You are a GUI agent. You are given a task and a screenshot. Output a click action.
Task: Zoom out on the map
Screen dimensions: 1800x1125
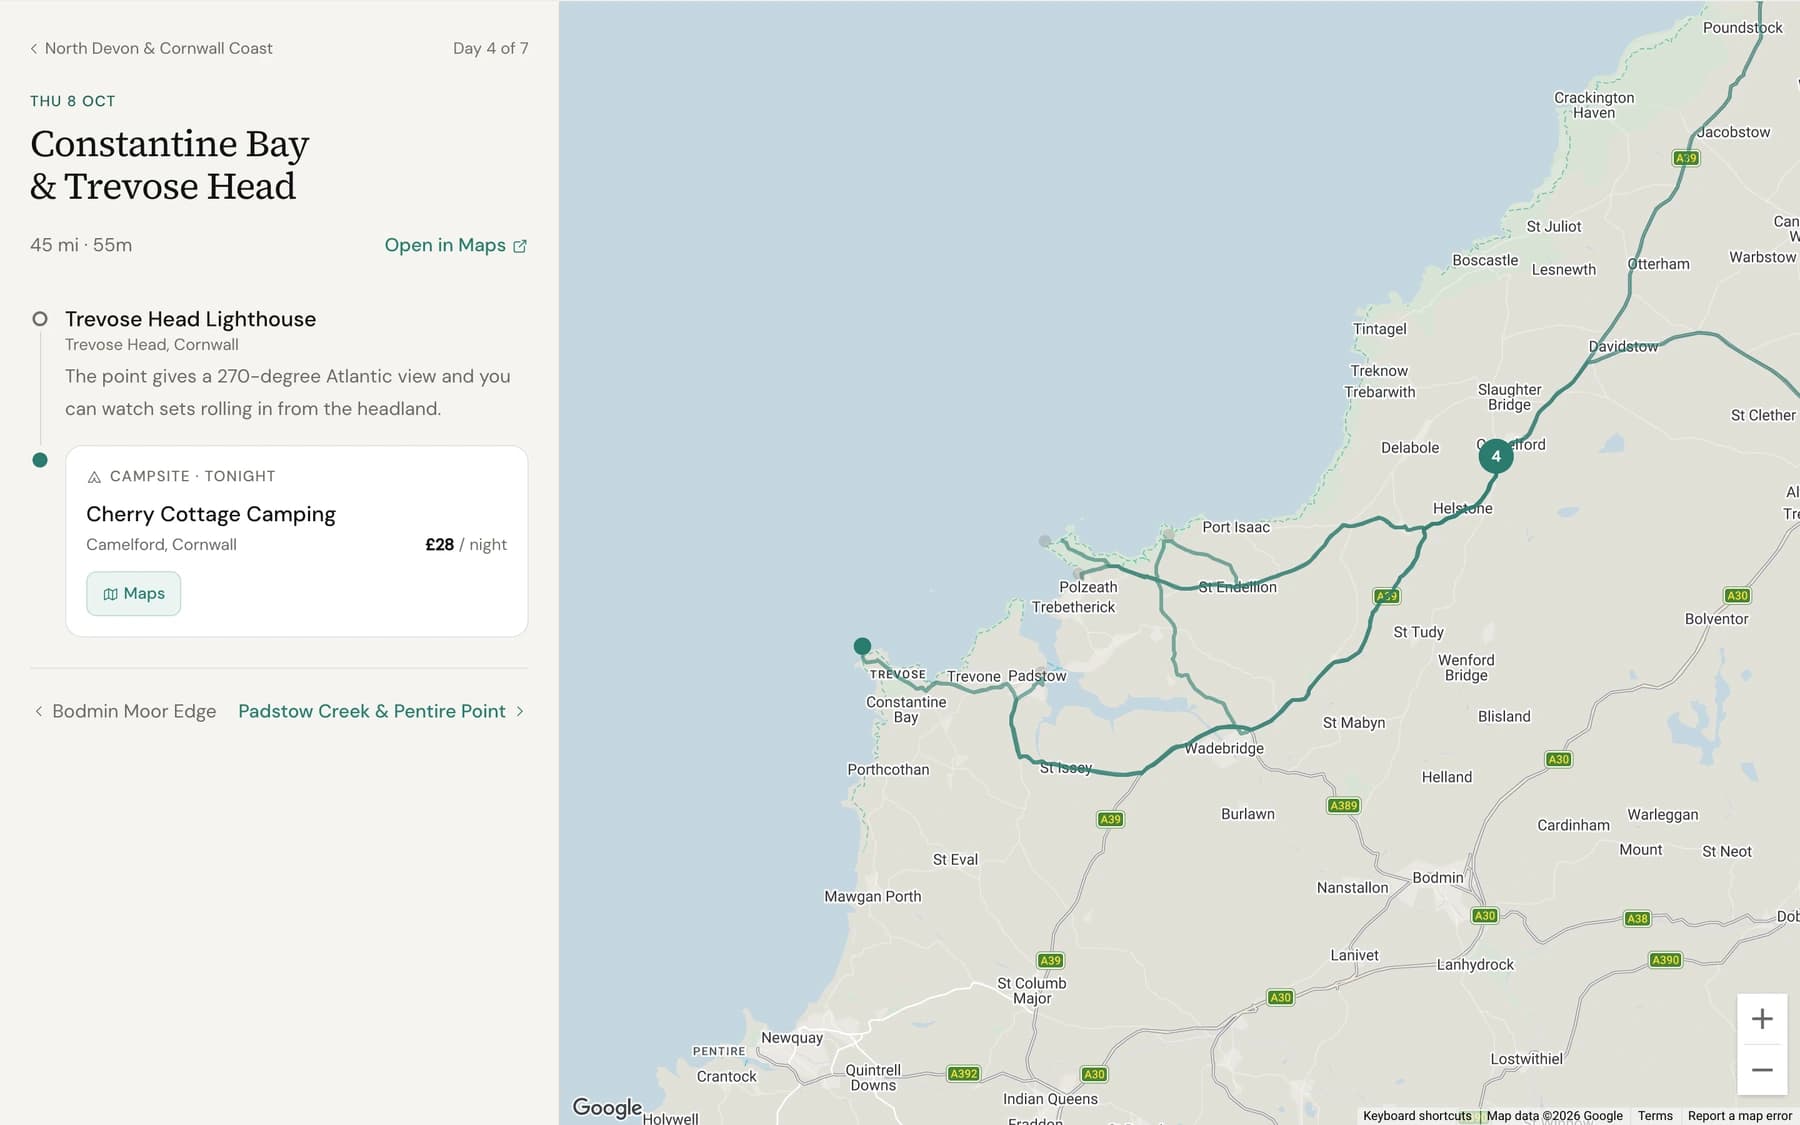[x=1762, y=1070]
